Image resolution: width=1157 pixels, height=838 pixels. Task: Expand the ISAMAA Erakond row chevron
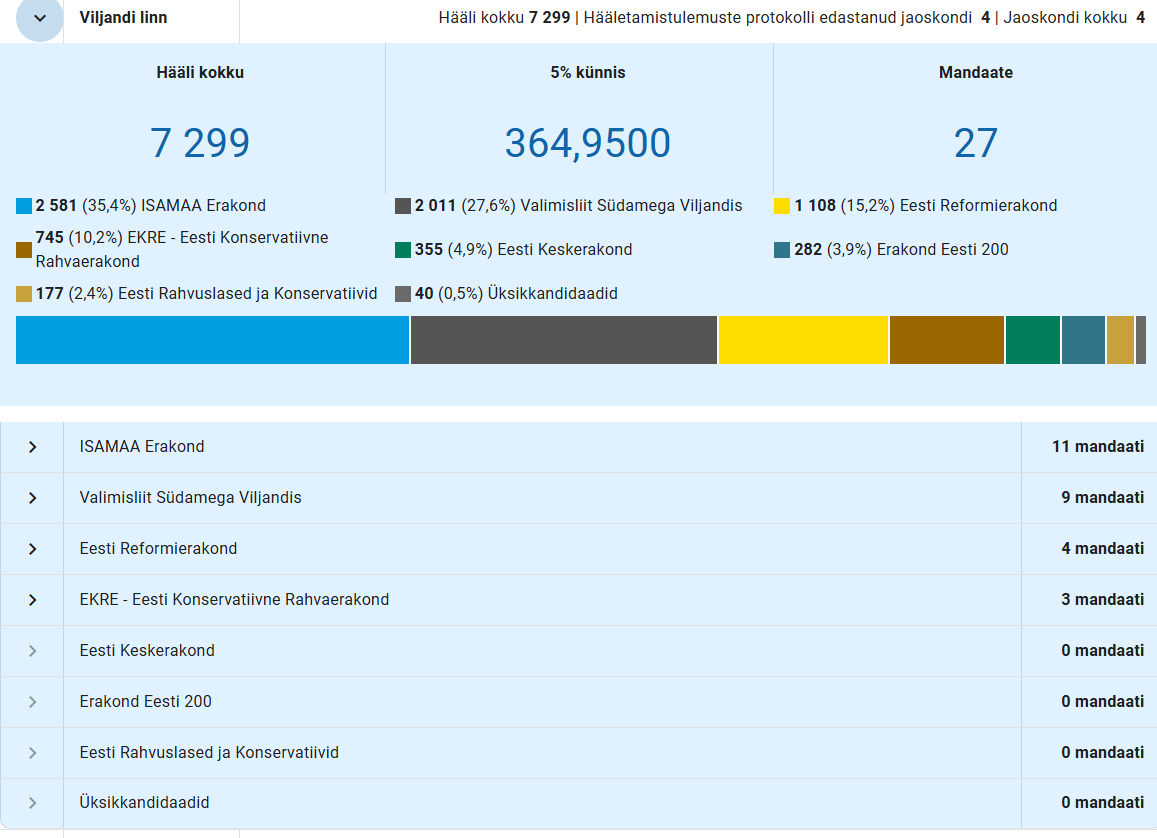click(x=32, y=447)
